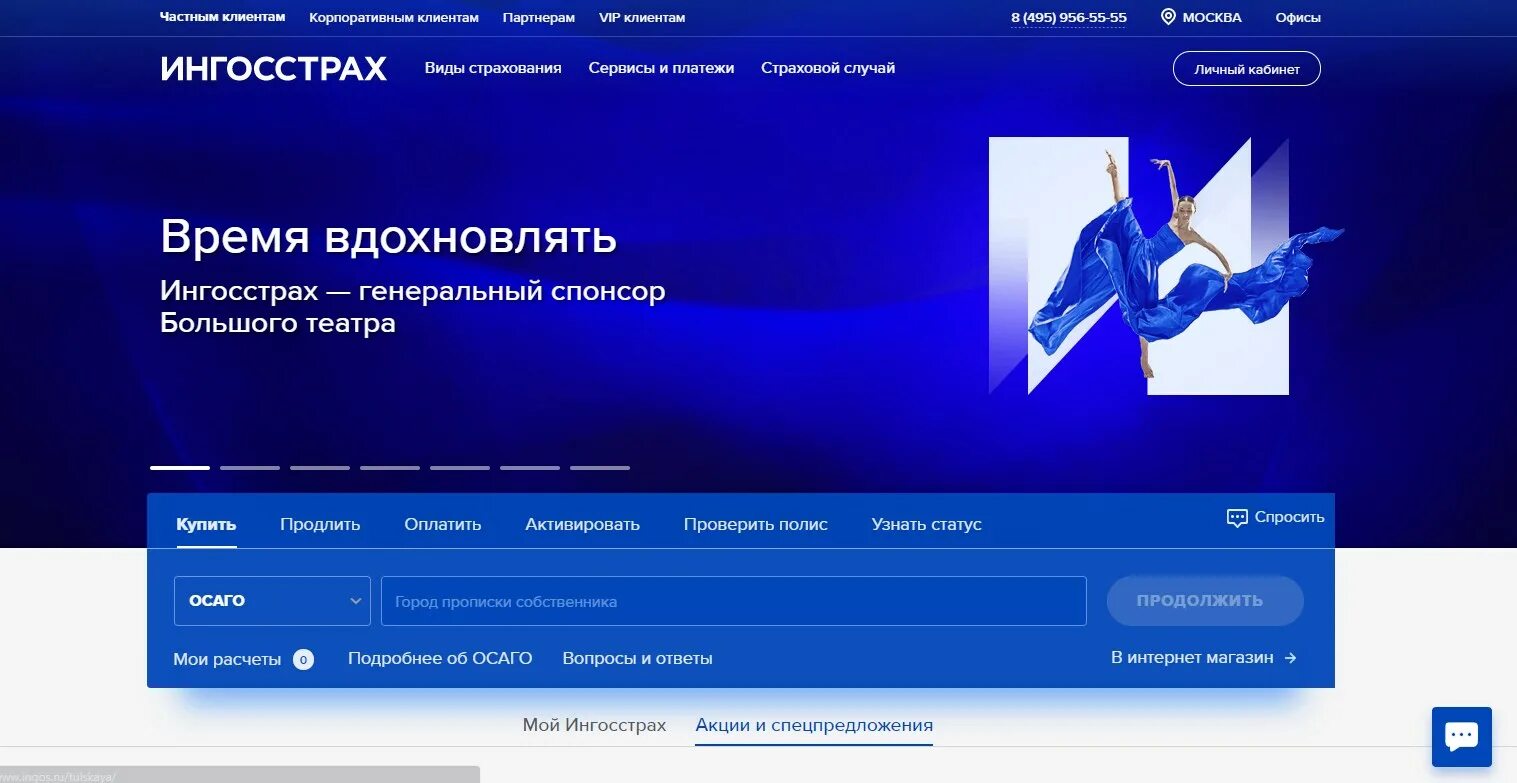Viewport: 1517px width, 783px height.
Task: Click the phone number 8 (495) 956-55-55
Action: 1069,17
